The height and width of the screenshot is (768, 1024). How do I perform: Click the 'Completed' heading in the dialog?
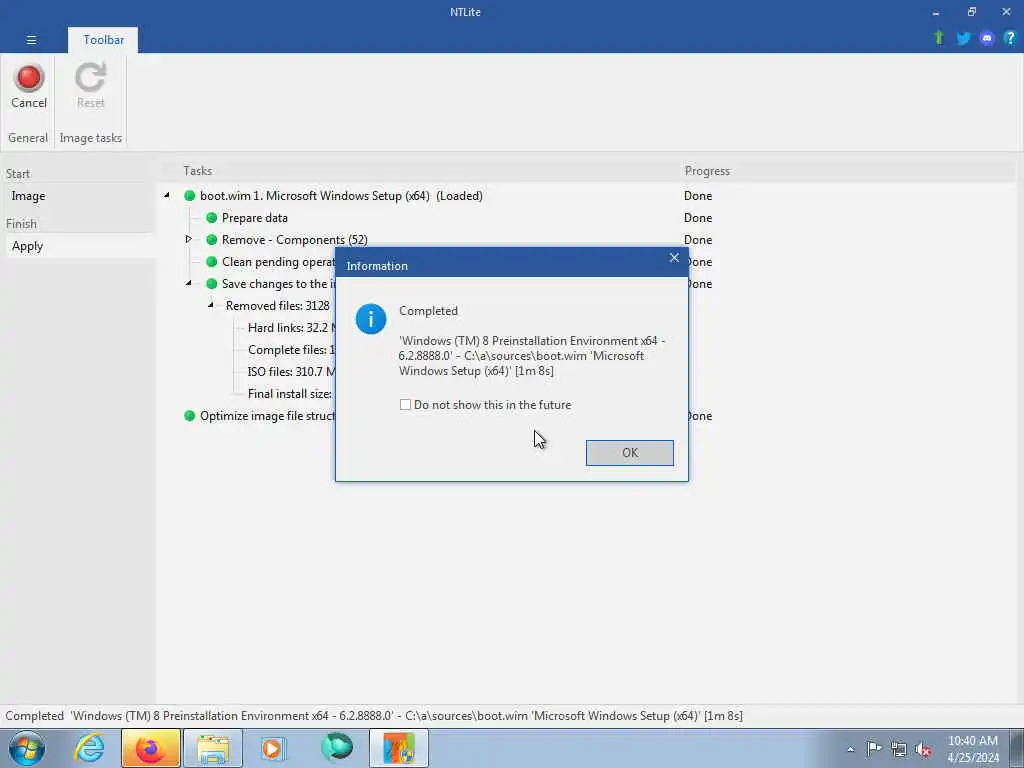[x=428, y=311]
